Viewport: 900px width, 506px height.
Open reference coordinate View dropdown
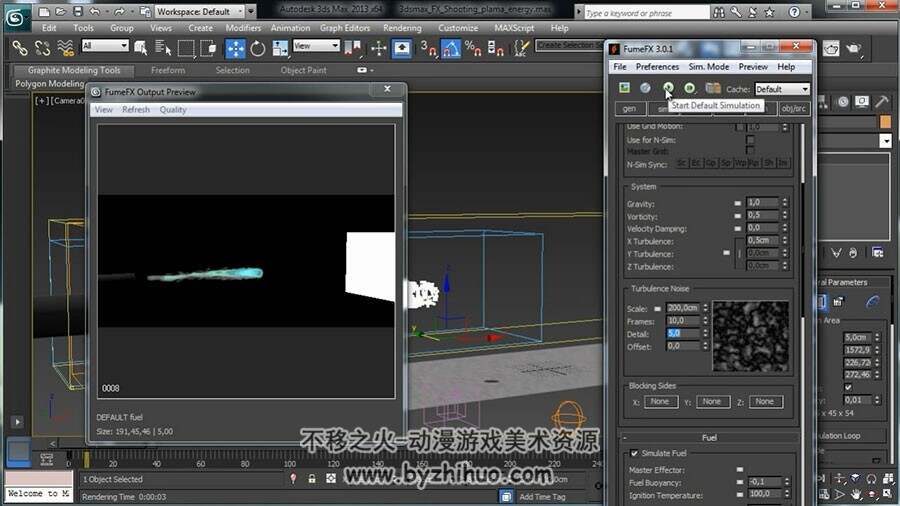click(x=316, y=46)
